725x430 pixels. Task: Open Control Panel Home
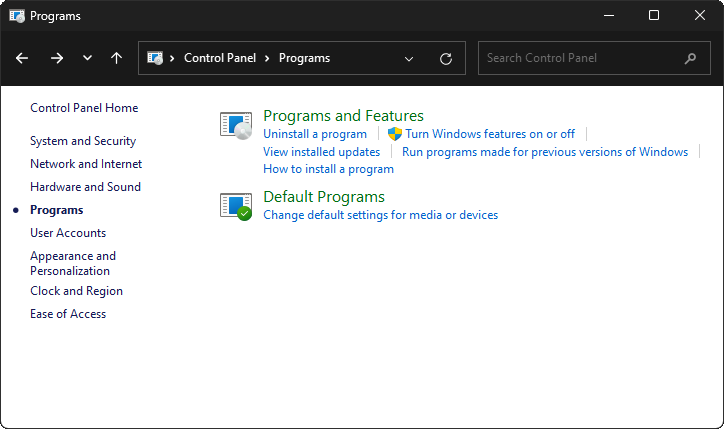pyautogui.click(x=84, y=108)
